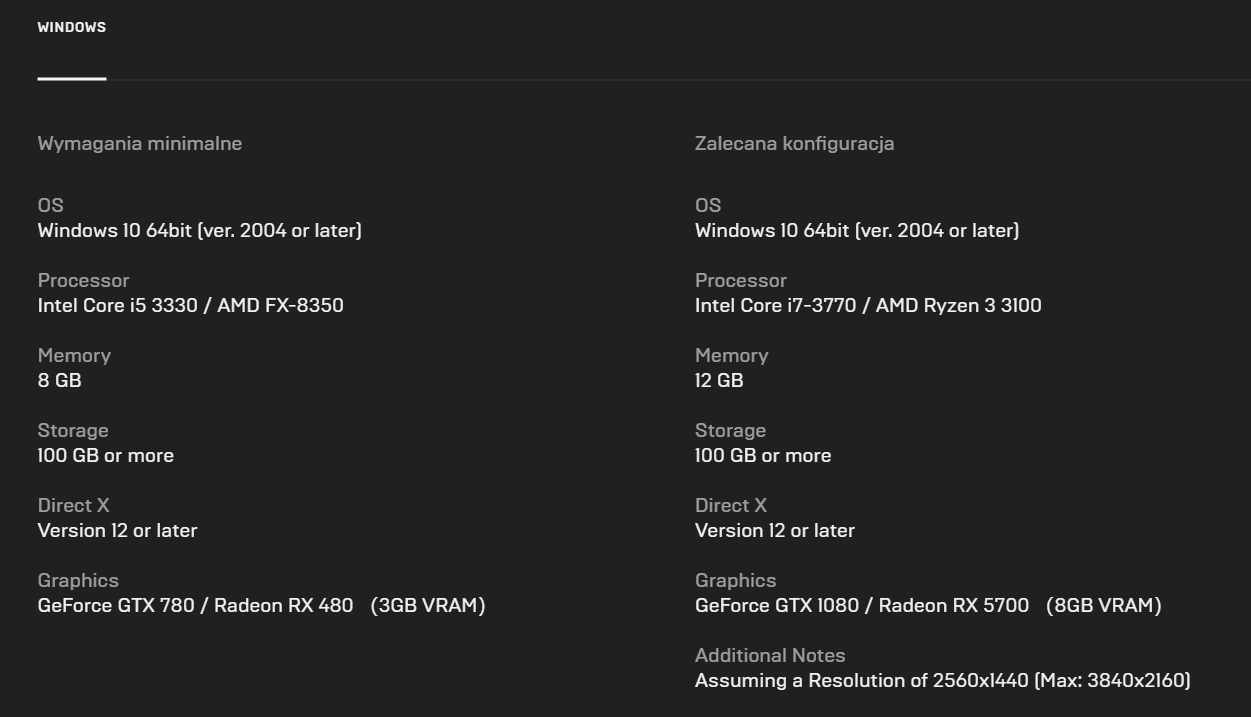Click the Wymagania minimalne heading
Image resolution: width=1251 pixels, height=717 pixels.
[x=140, y=143]
